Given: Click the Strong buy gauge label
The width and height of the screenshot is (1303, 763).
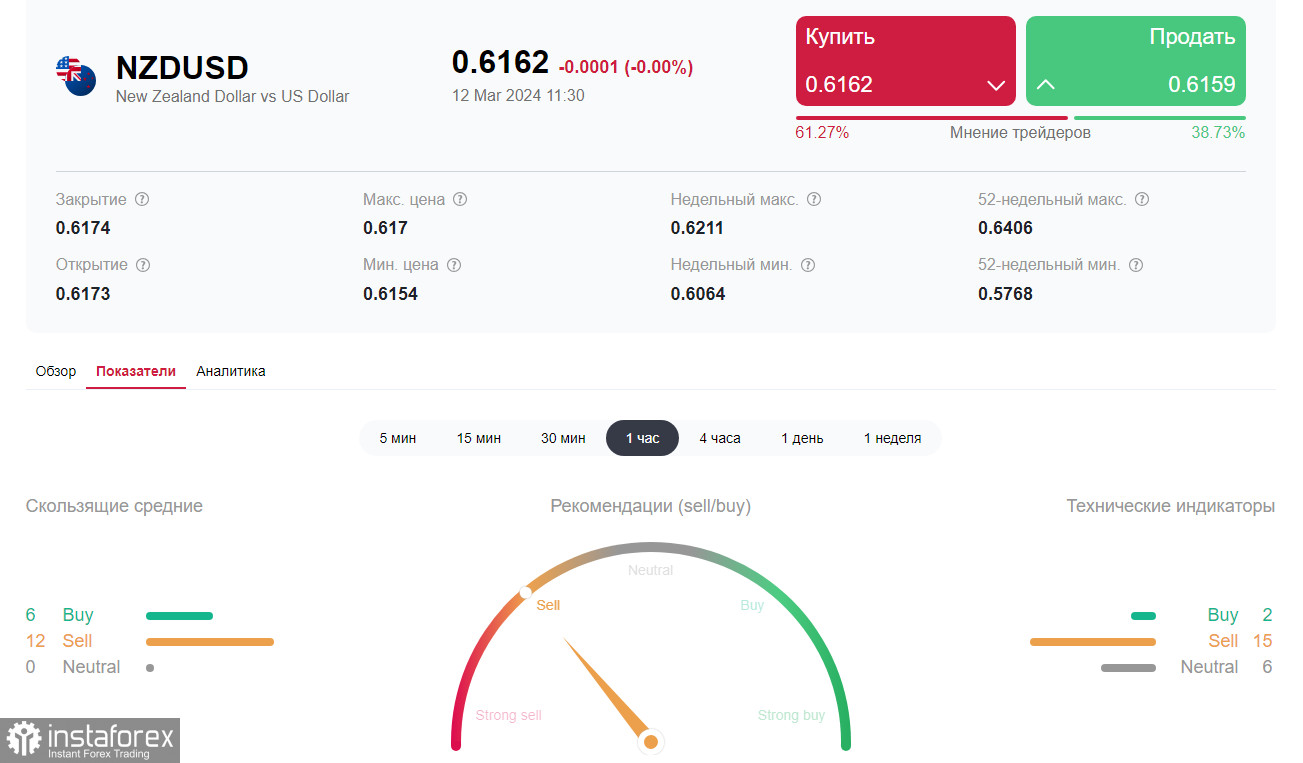Looking at the screenshot, I should (791, 715).
